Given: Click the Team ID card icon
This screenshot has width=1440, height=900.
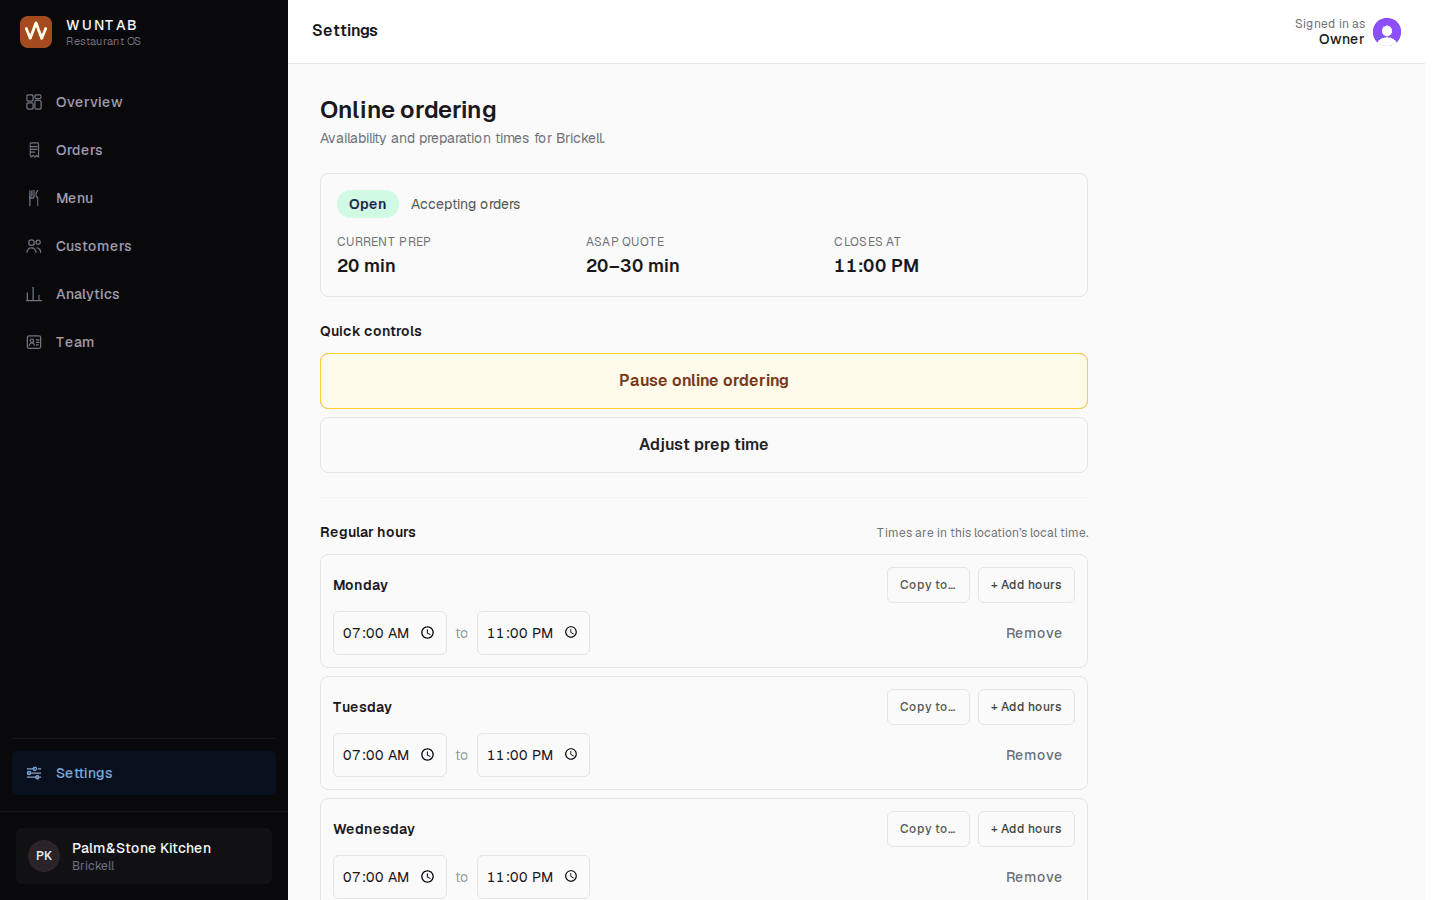Looking at the screenshot, I should coord(34,342).
